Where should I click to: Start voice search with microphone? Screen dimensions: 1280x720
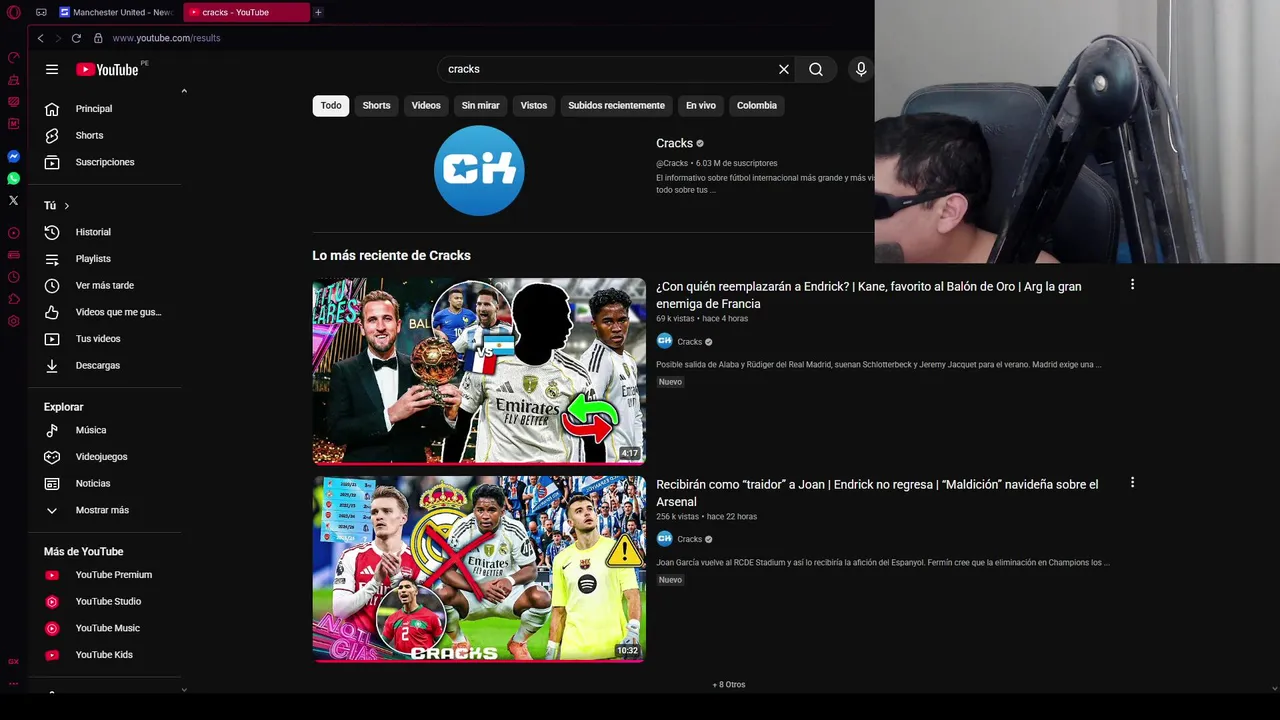click(861, 69)
